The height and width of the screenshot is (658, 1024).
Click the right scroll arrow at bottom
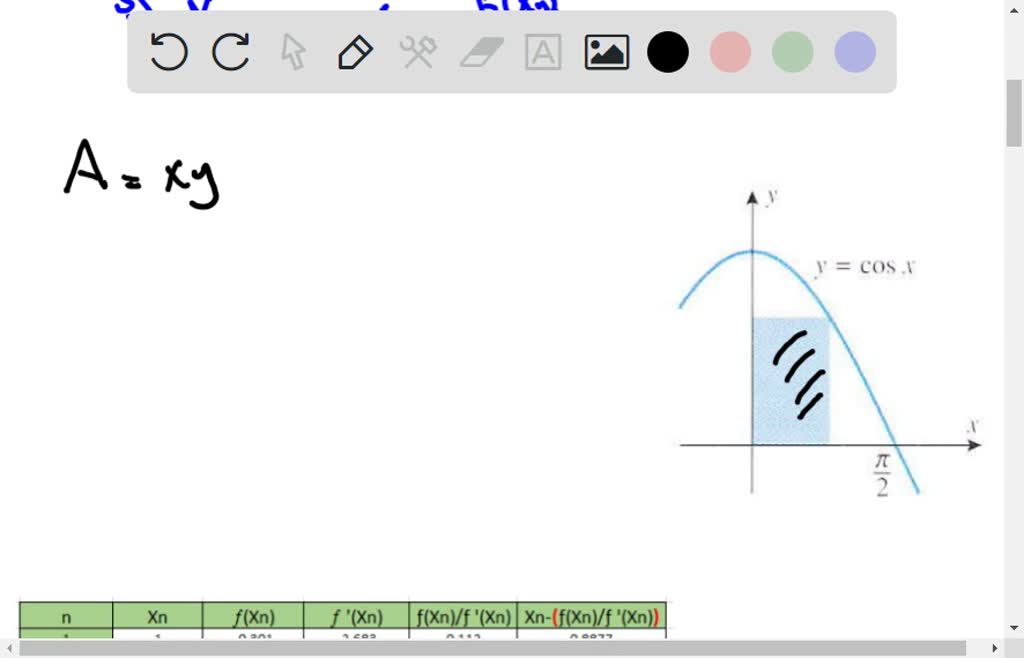(995, 647)
